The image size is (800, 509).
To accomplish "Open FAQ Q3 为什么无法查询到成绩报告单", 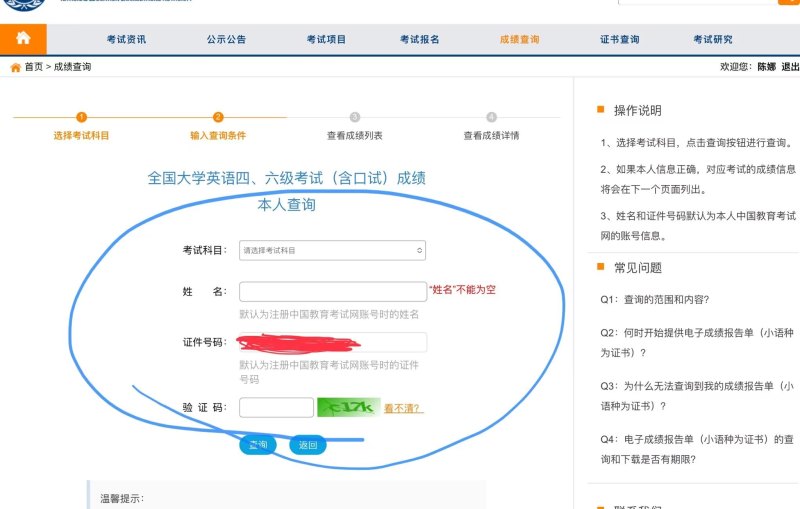I will [697, 396].
